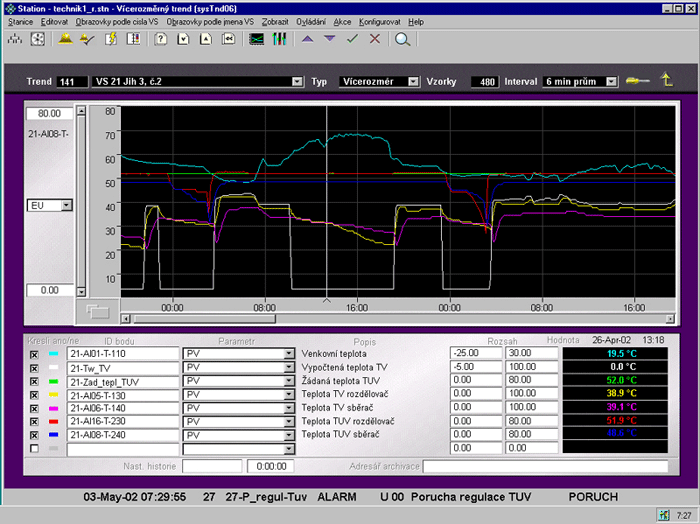Image resolution: width=700 pixels, height=524 pixels.
Task: Open the trend chart toolbar icon
Action: tap(257, 39)
